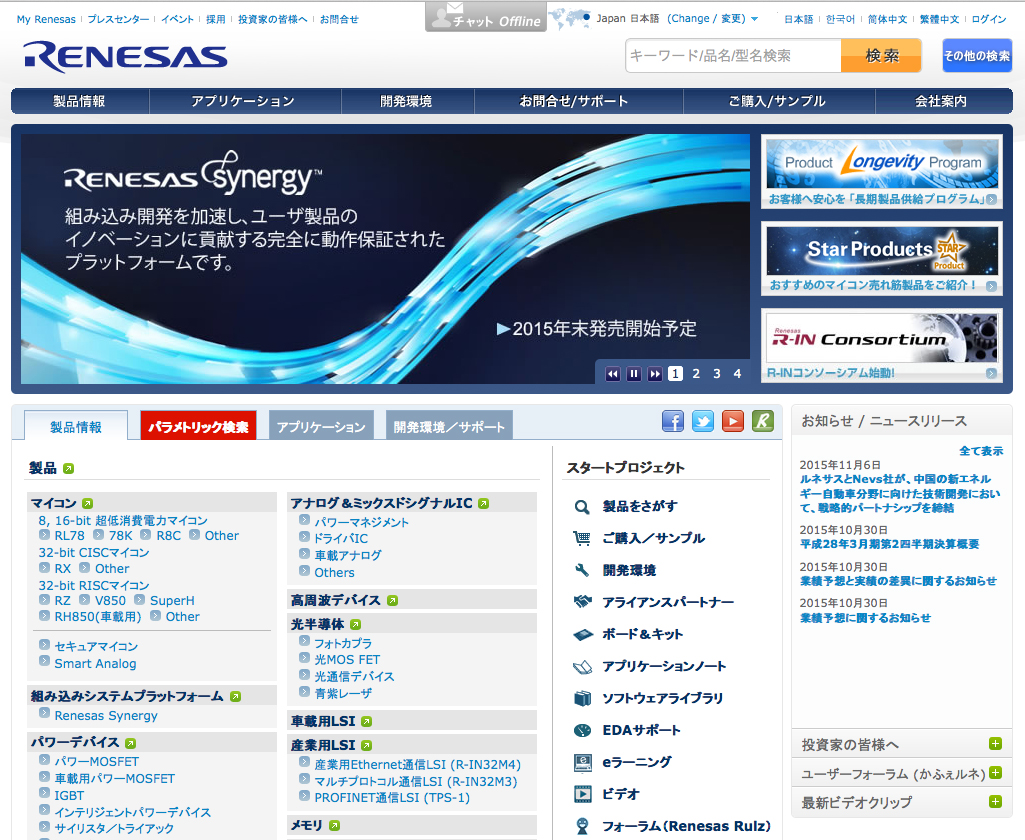1025x840 pixels.
Task: Click 全て表示 in the news panel
Action: pos(981,451)
